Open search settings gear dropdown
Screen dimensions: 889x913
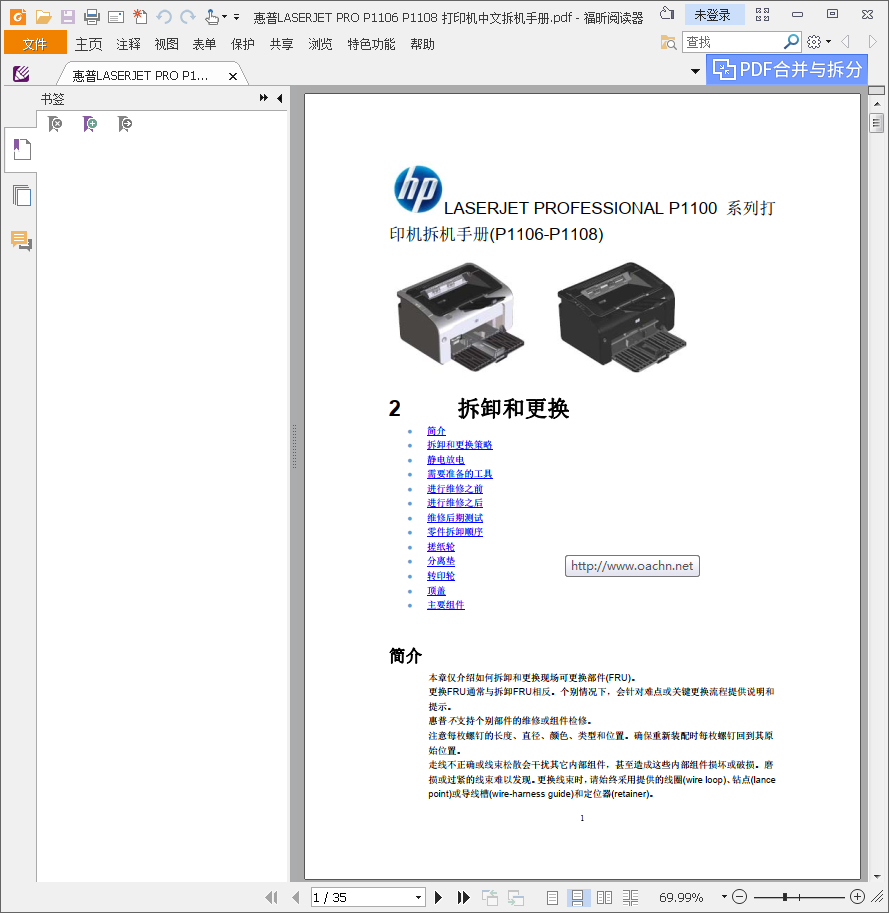(819, 42)
